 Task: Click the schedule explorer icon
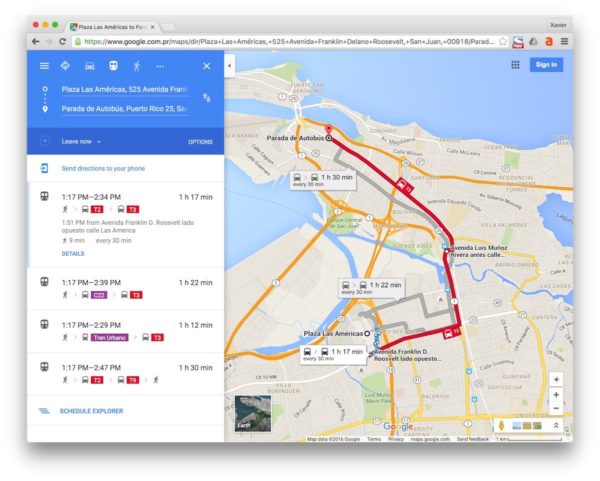[x=44, y=411]
